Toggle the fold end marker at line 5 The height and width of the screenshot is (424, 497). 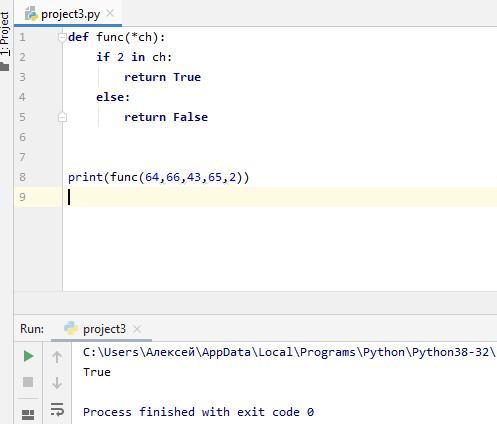(x=62, y=117)
